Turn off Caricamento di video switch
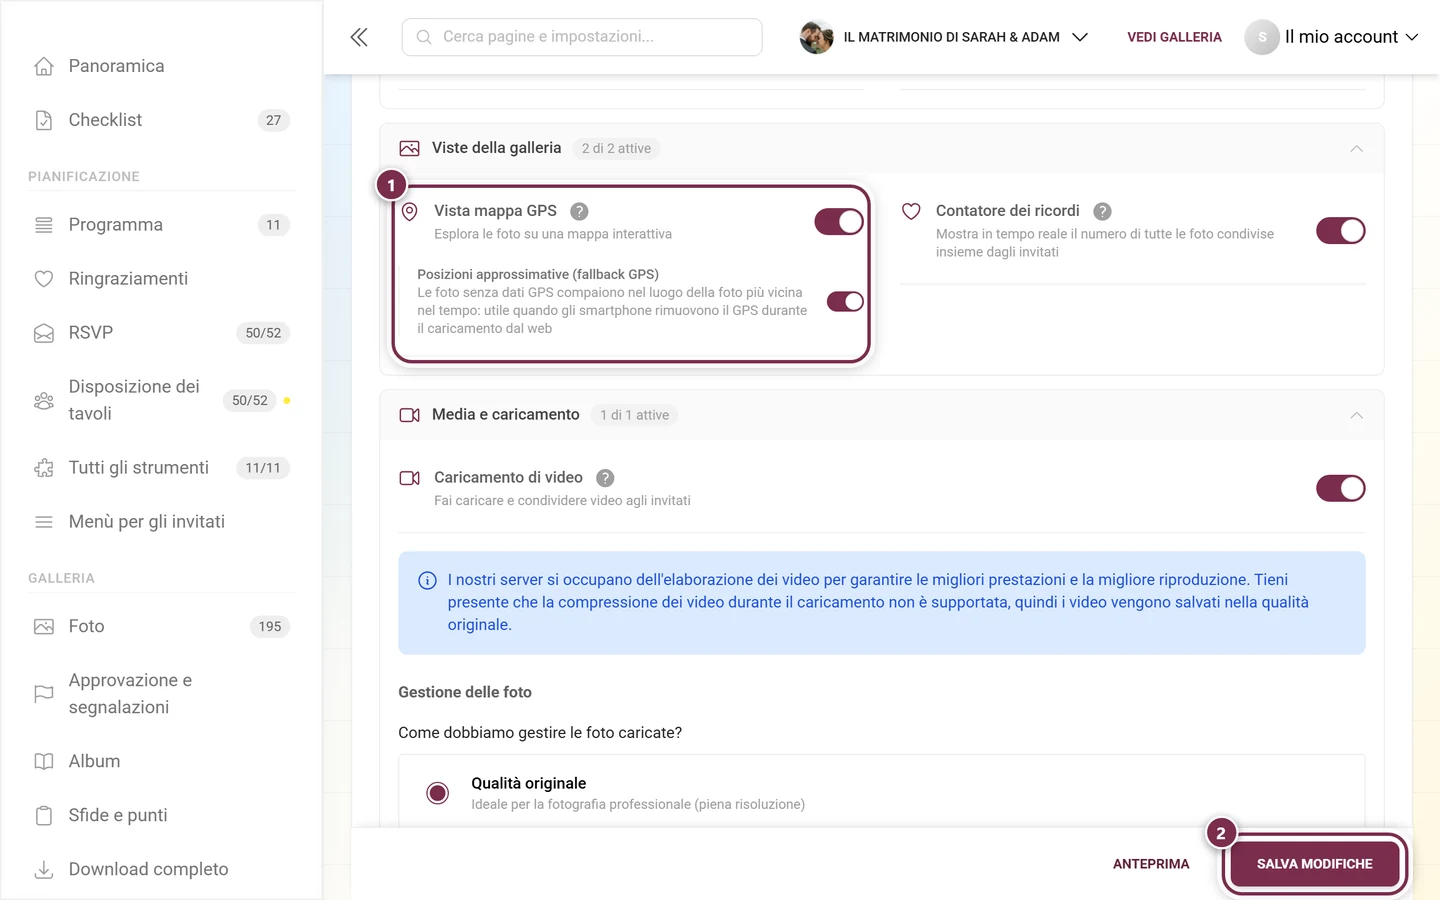The height and width of the screenshot is (900, 1440). coord(1341,488)
